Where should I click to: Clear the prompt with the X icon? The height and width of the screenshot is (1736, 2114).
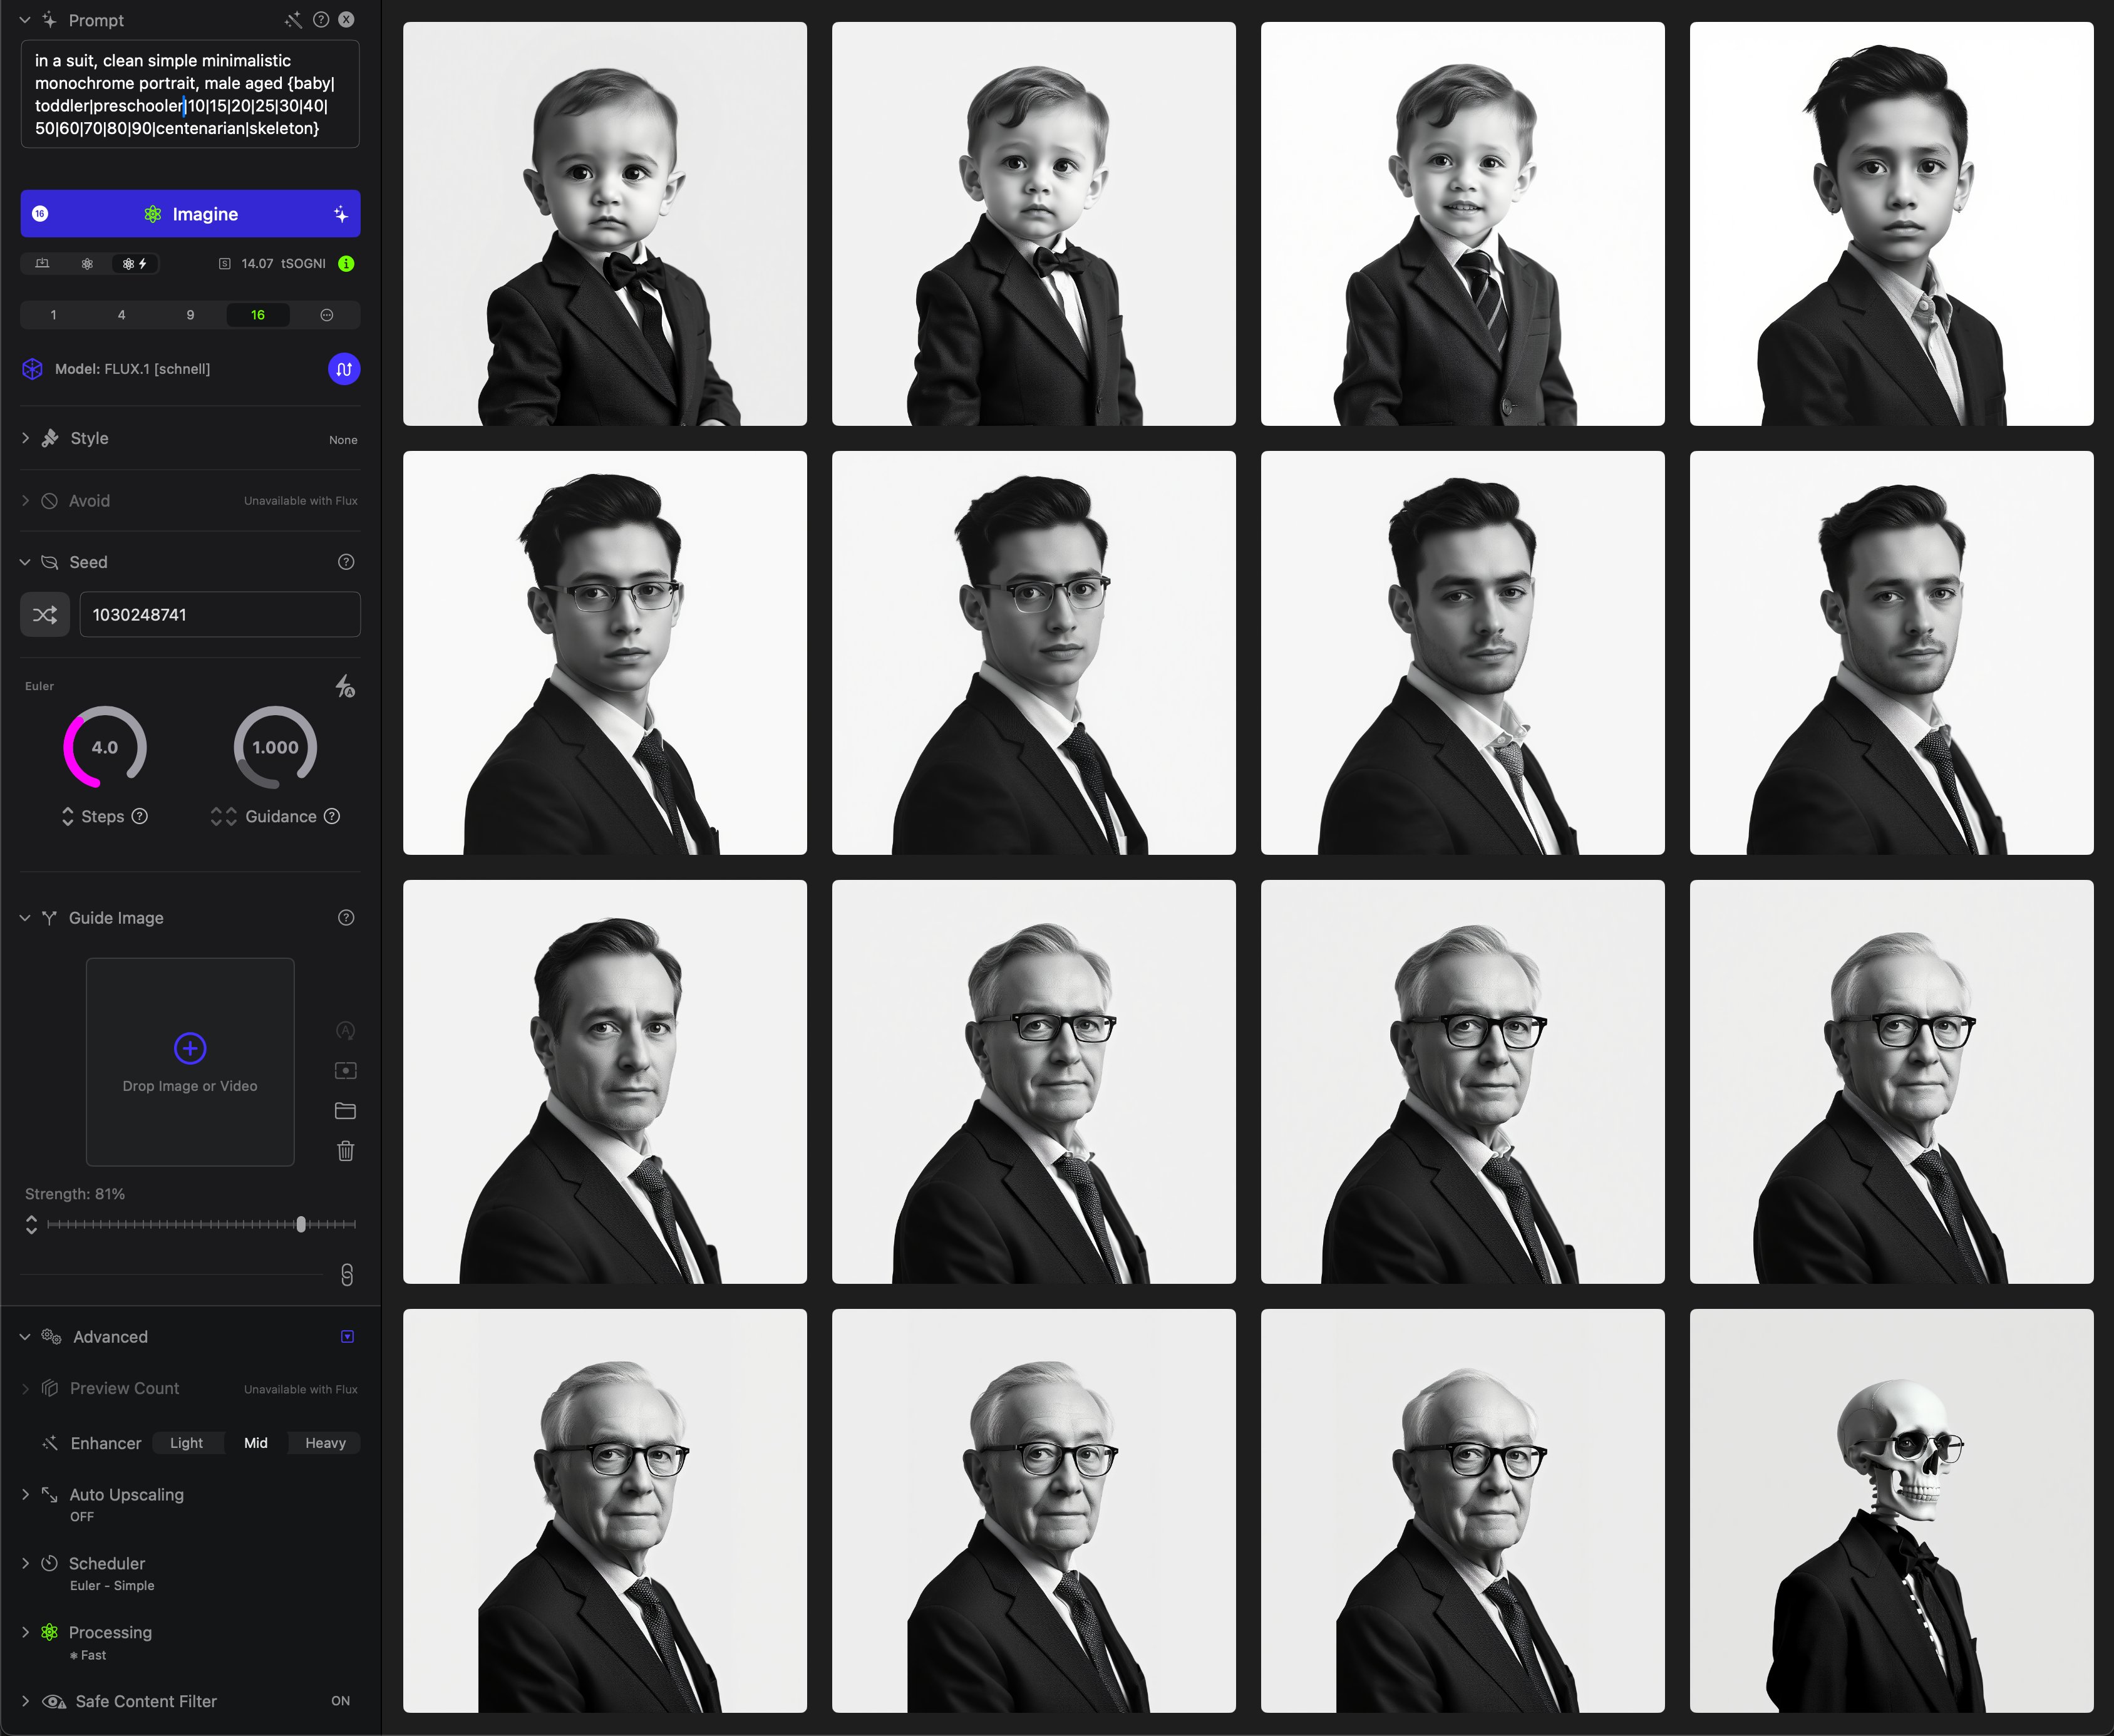[x=346, y=19]
